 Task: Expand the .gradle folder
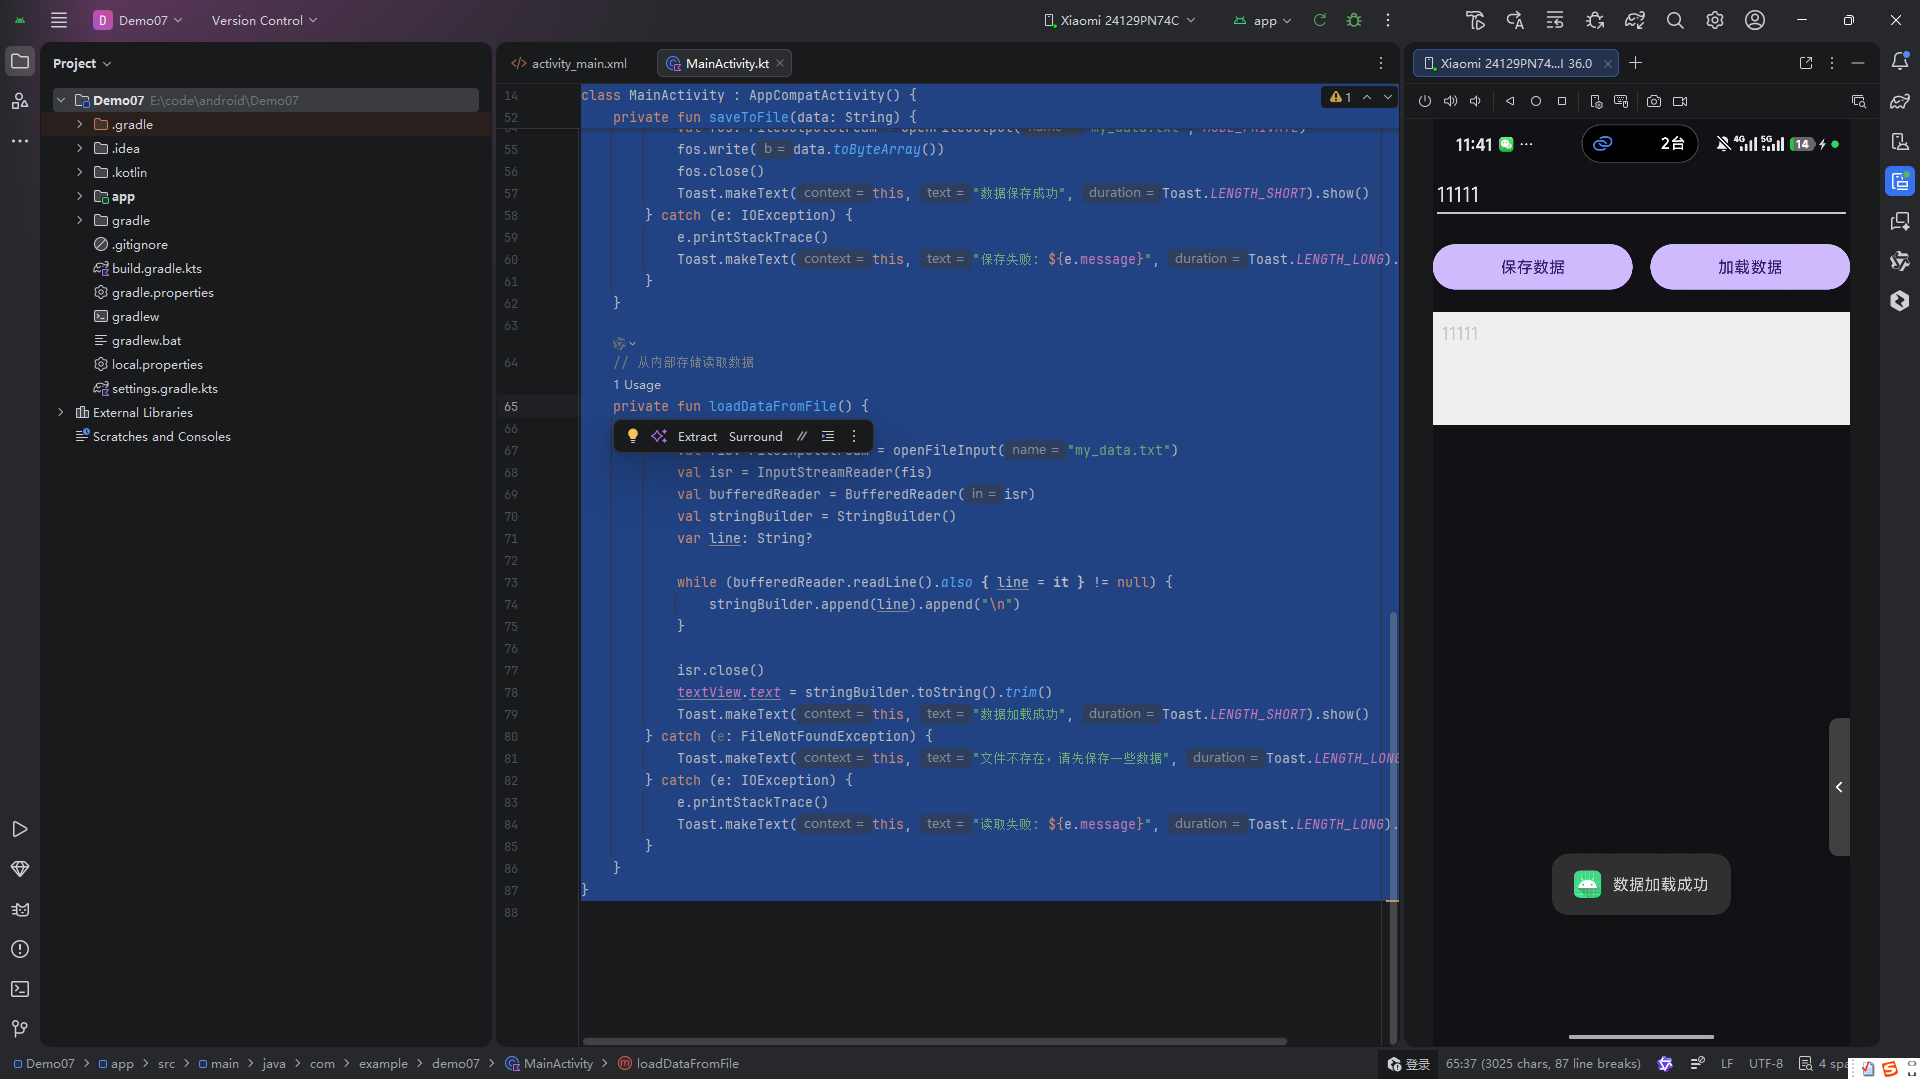(80, 124)
